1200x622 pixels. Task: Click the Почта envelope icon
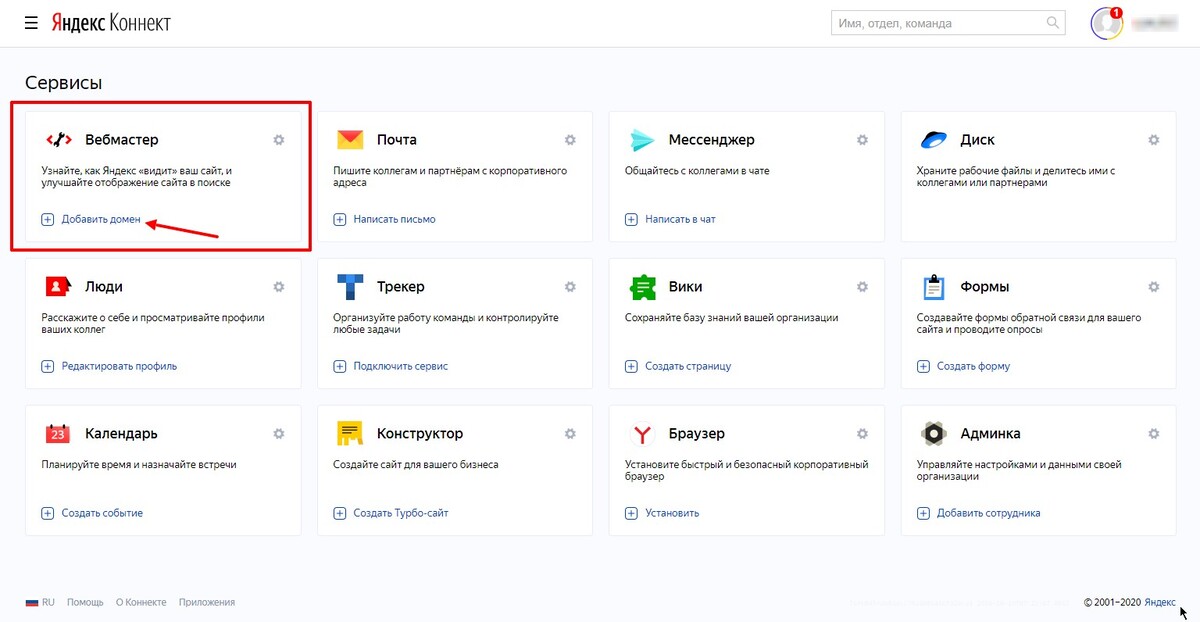pos(350,140)
